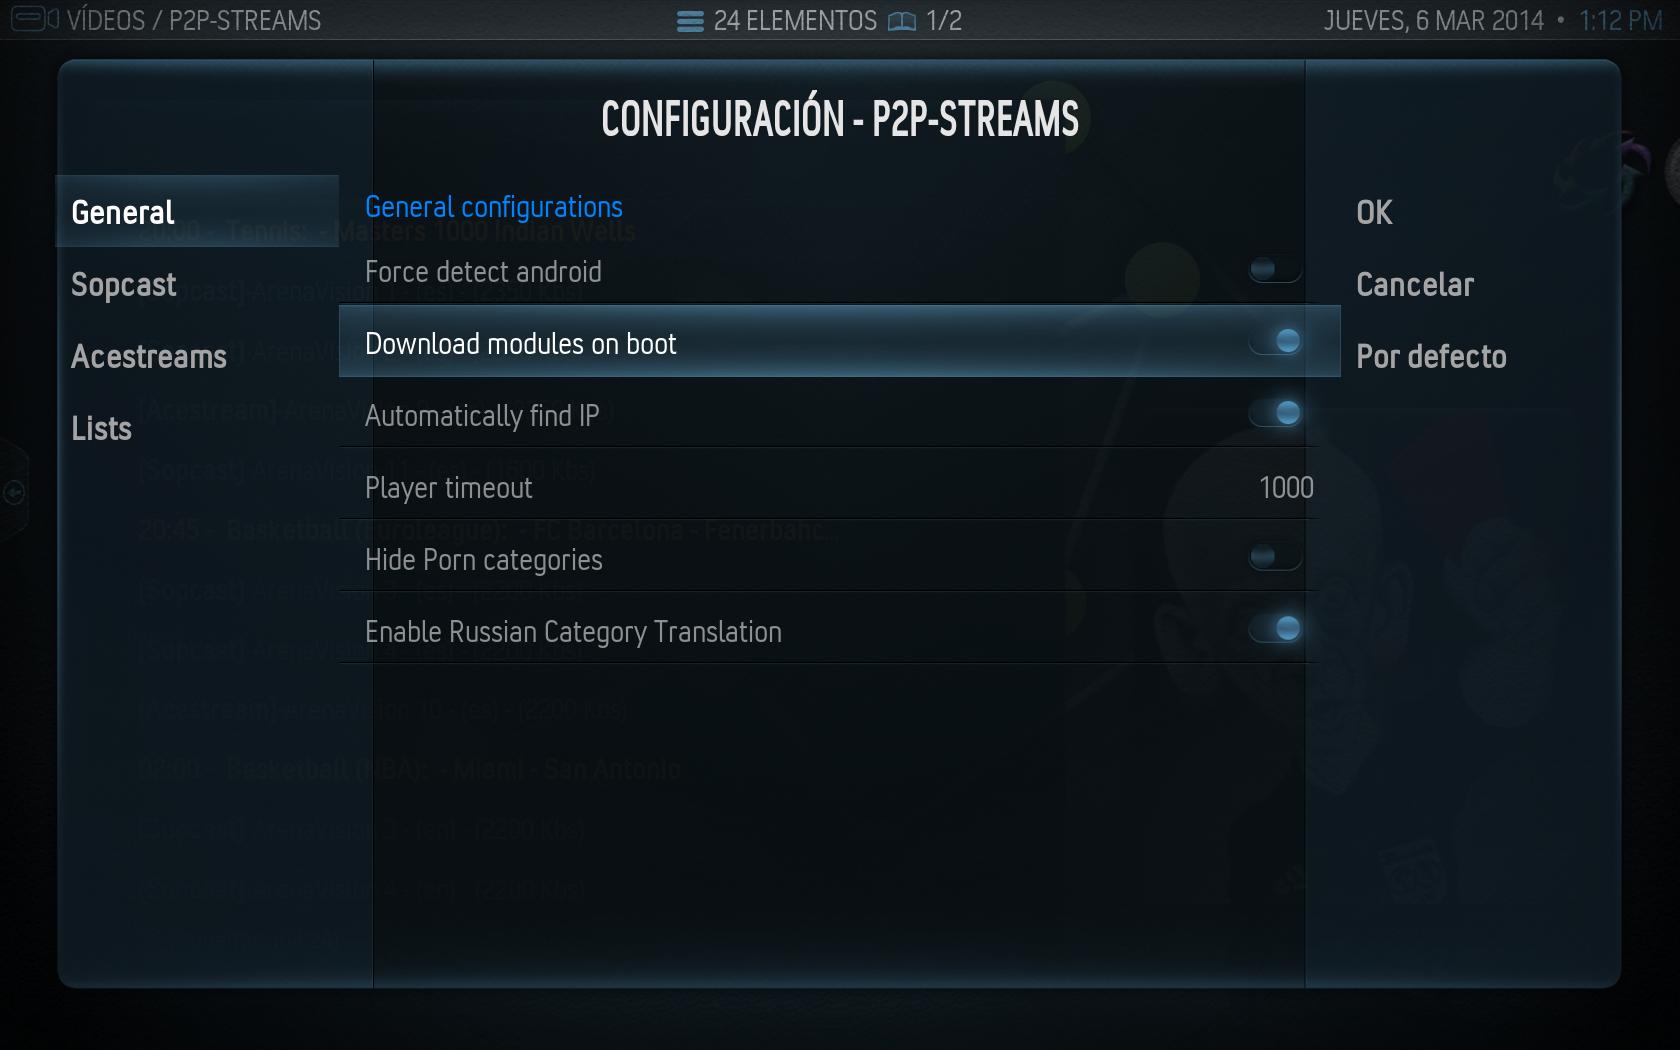Edit the Player timeout value 1000
Image resolution: width=1680 pixels, height=1050 pixels.
[1286, 487]
